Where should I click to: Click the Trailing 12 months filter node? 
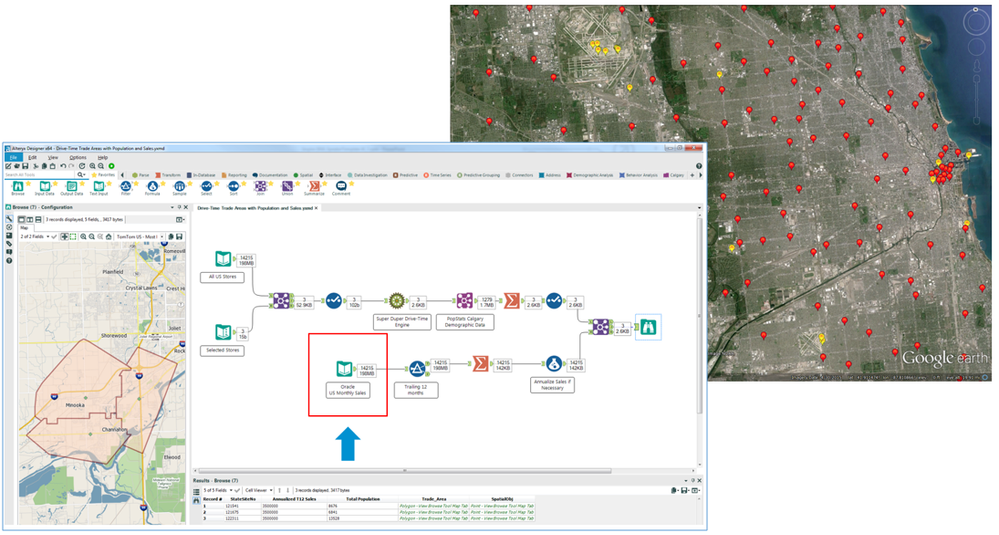coord(417,368)
